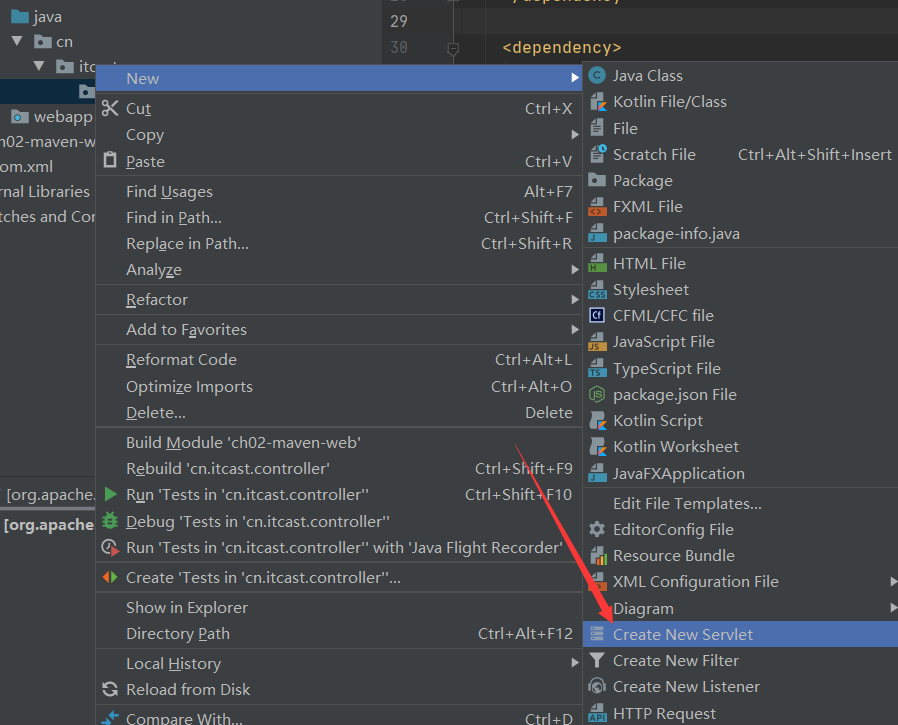The image size is (898, 725).
Task: Click the package-info.java icon
Action: coord(597,234)
